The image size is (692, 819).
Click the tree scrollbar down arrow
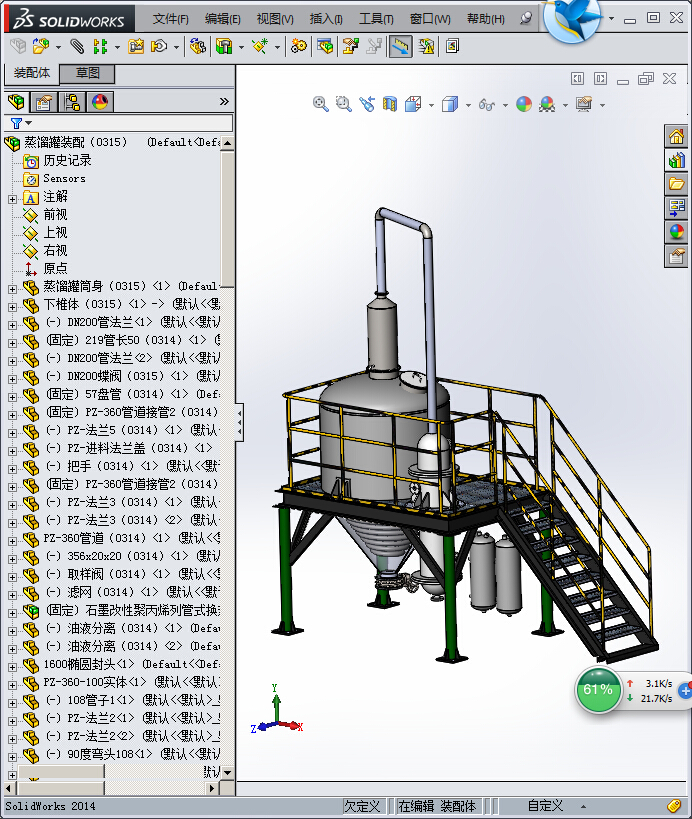228,771
